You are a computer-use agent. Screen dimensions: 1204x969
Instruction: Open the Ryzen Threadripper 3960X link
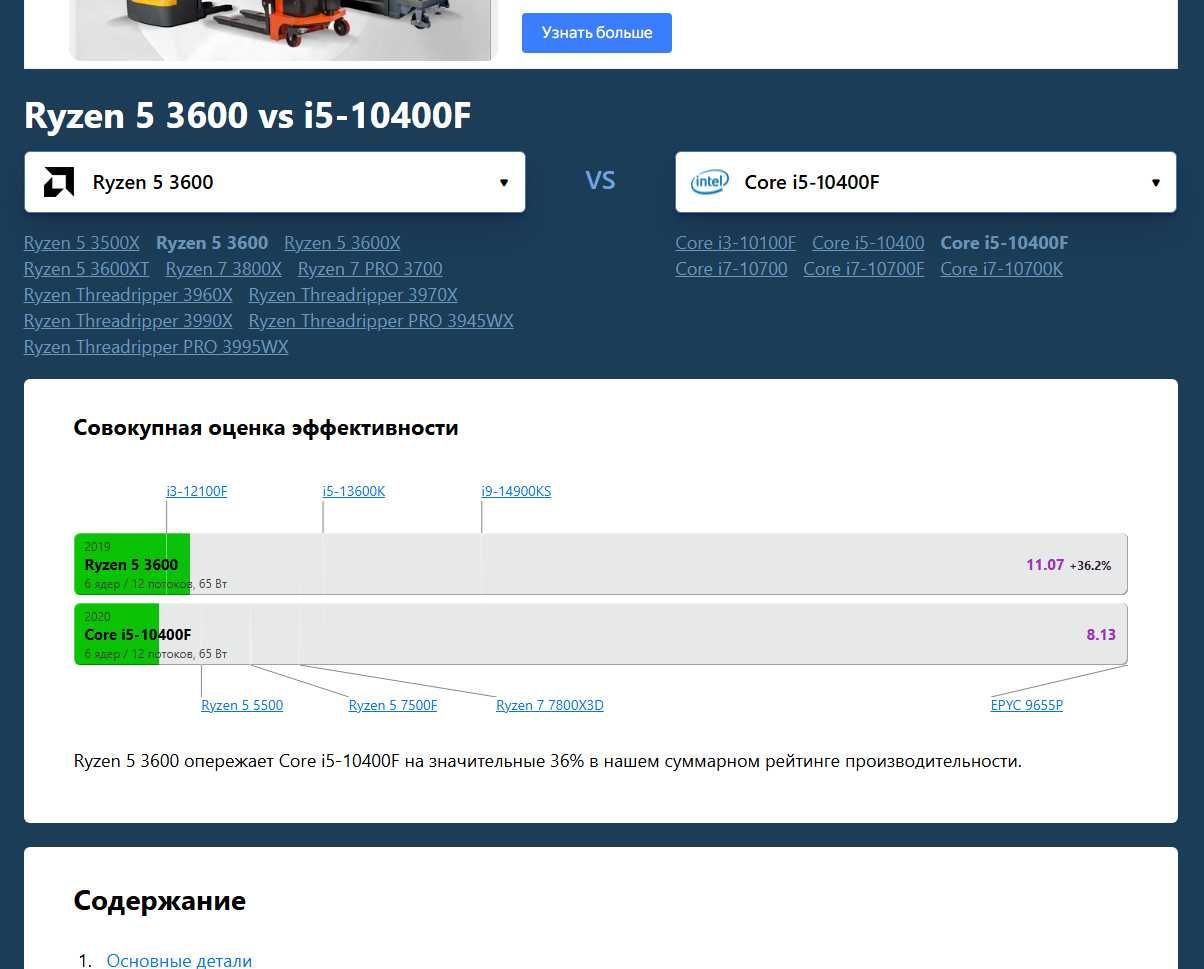pyautogui.click(x=128, y=295)
